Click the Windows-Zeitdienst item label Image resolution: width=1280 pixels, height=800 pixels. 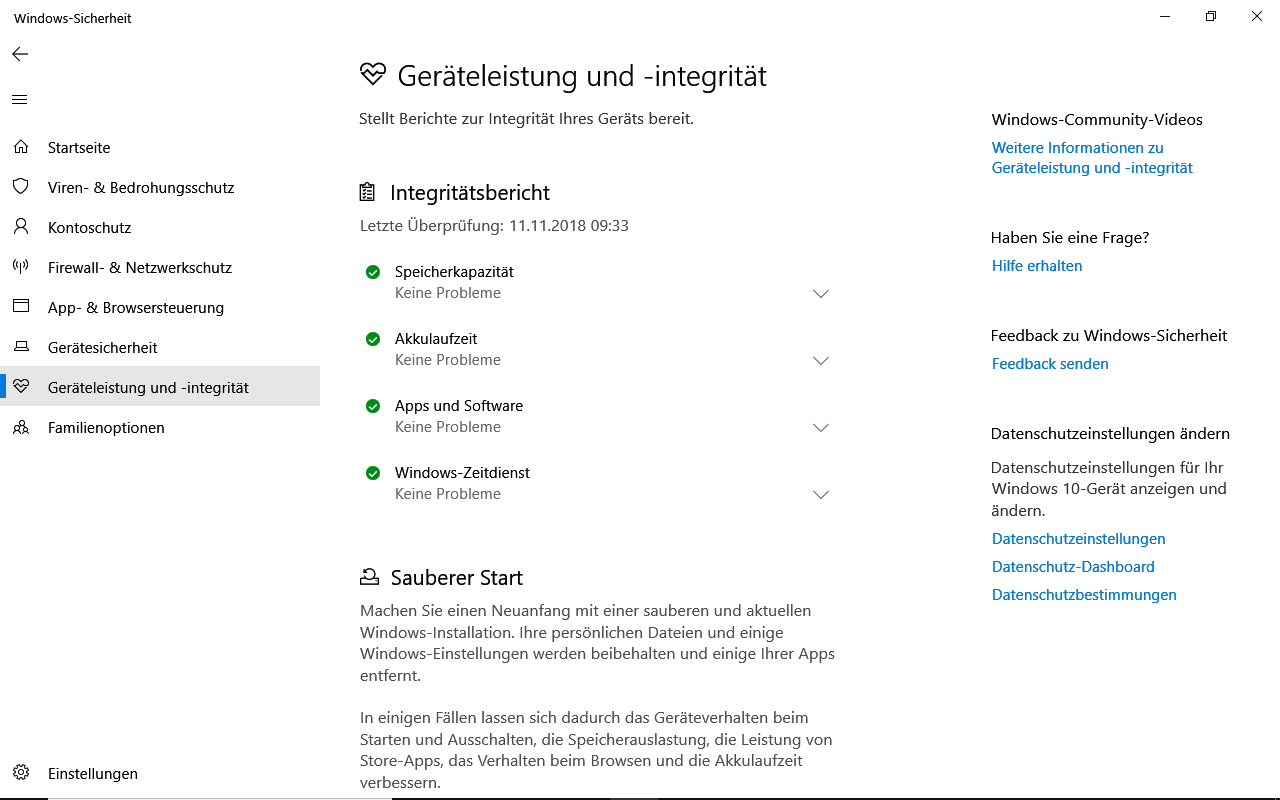(x=462, y=473)
